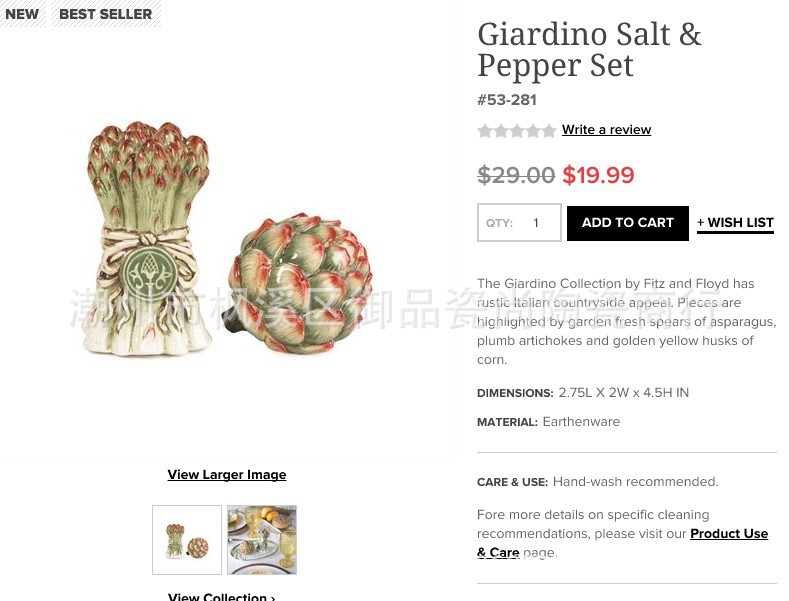Add item to the Wish List

coord(735,223)
